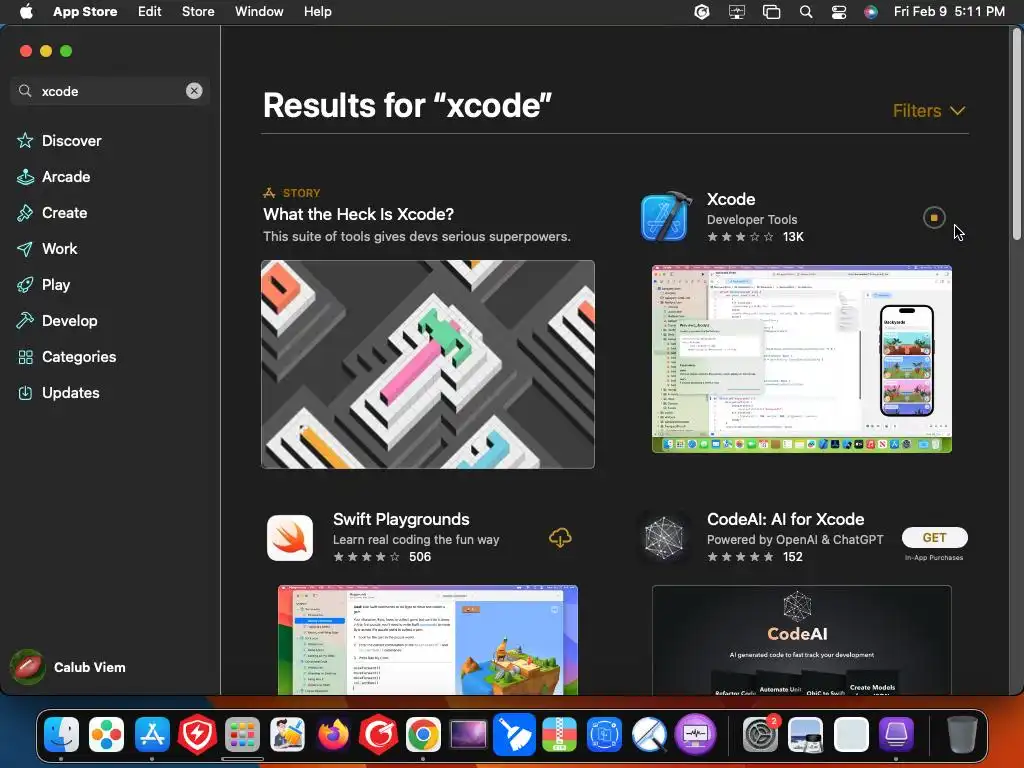Redownload Swift Playgrounds via cloud icon

pyautogui.click(x=560, y=537)
